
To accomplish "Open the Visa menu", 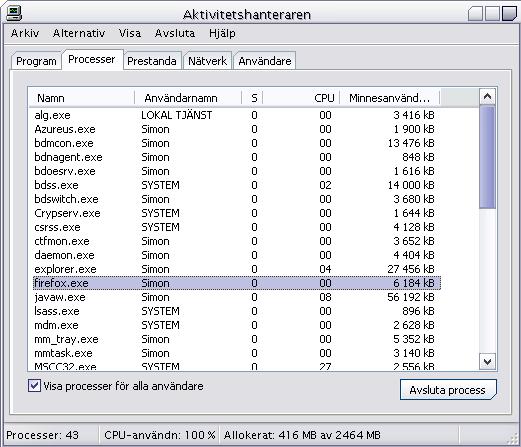I will pos(130,33).
